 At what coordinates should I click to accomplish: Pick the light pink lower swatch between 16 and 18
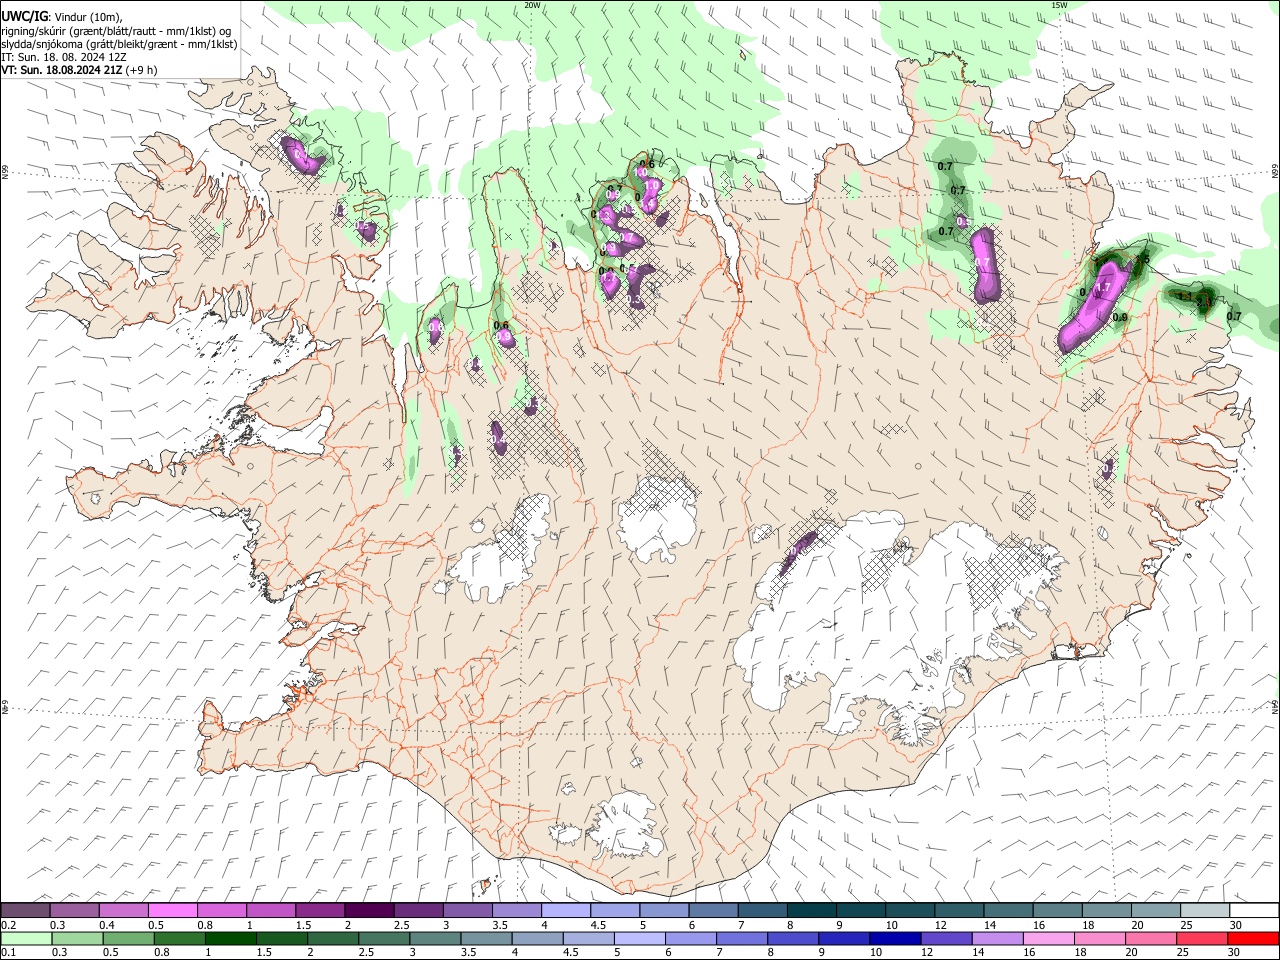coord(1050,939)
